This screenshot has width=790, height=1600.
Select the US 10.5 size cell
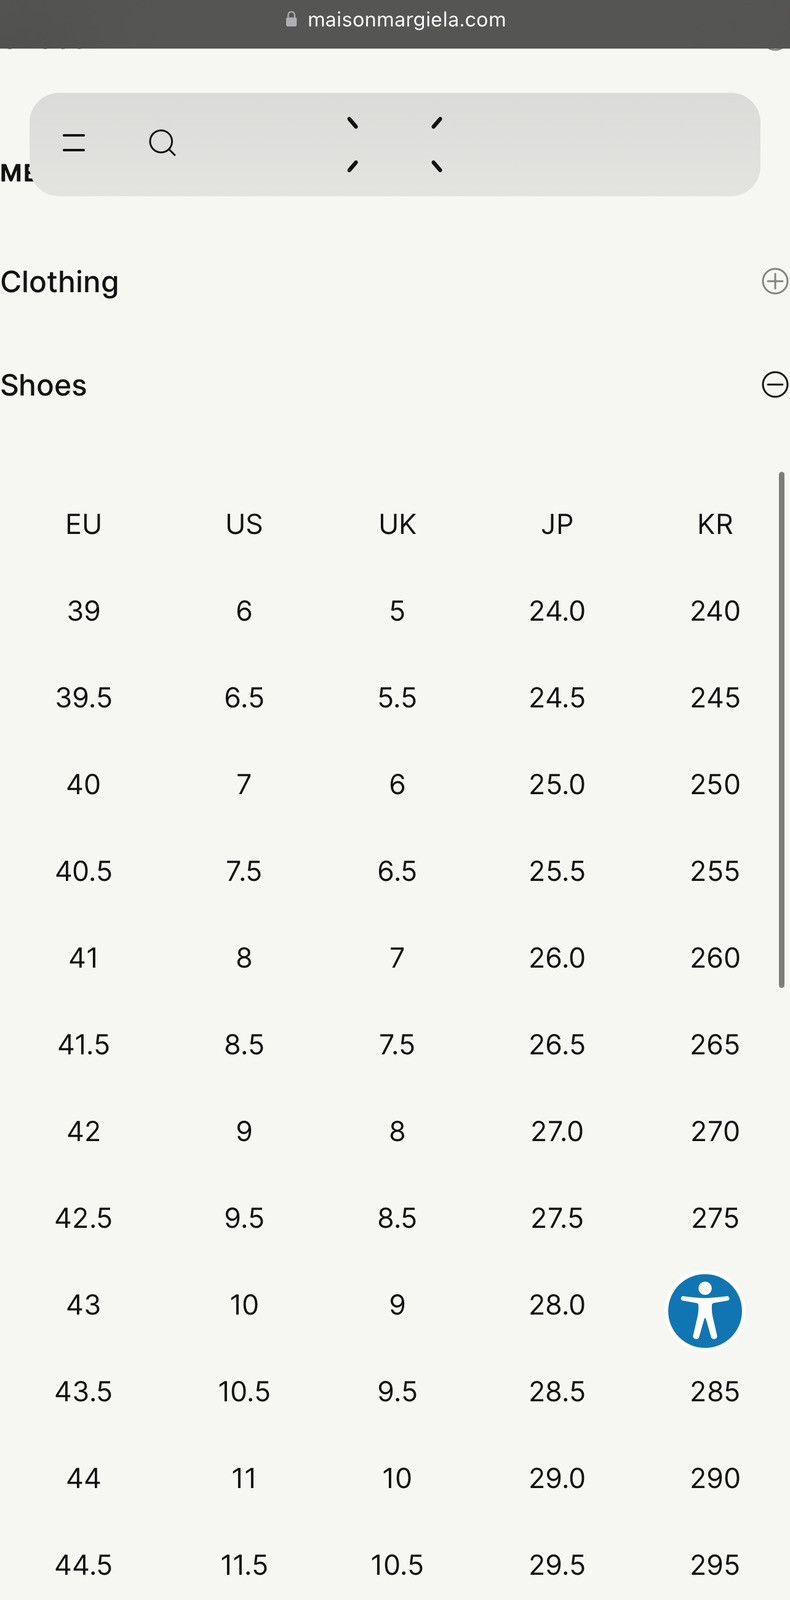pyautogui.click(x=244, y=1391)
